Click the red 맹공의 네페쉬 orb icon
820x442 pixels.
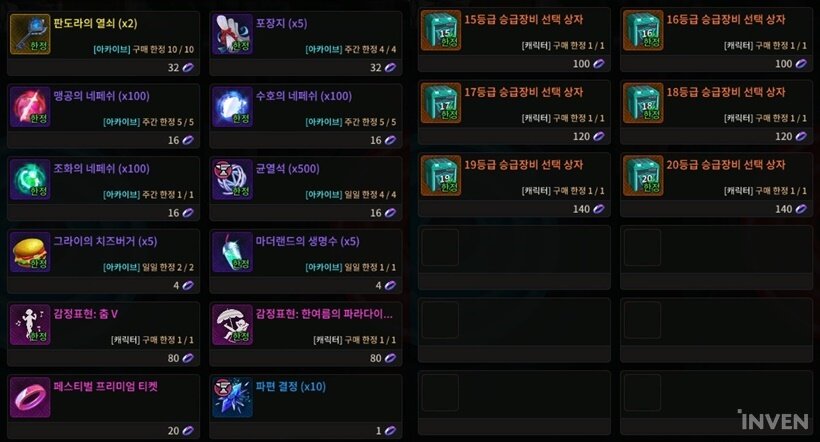(30, 107)
